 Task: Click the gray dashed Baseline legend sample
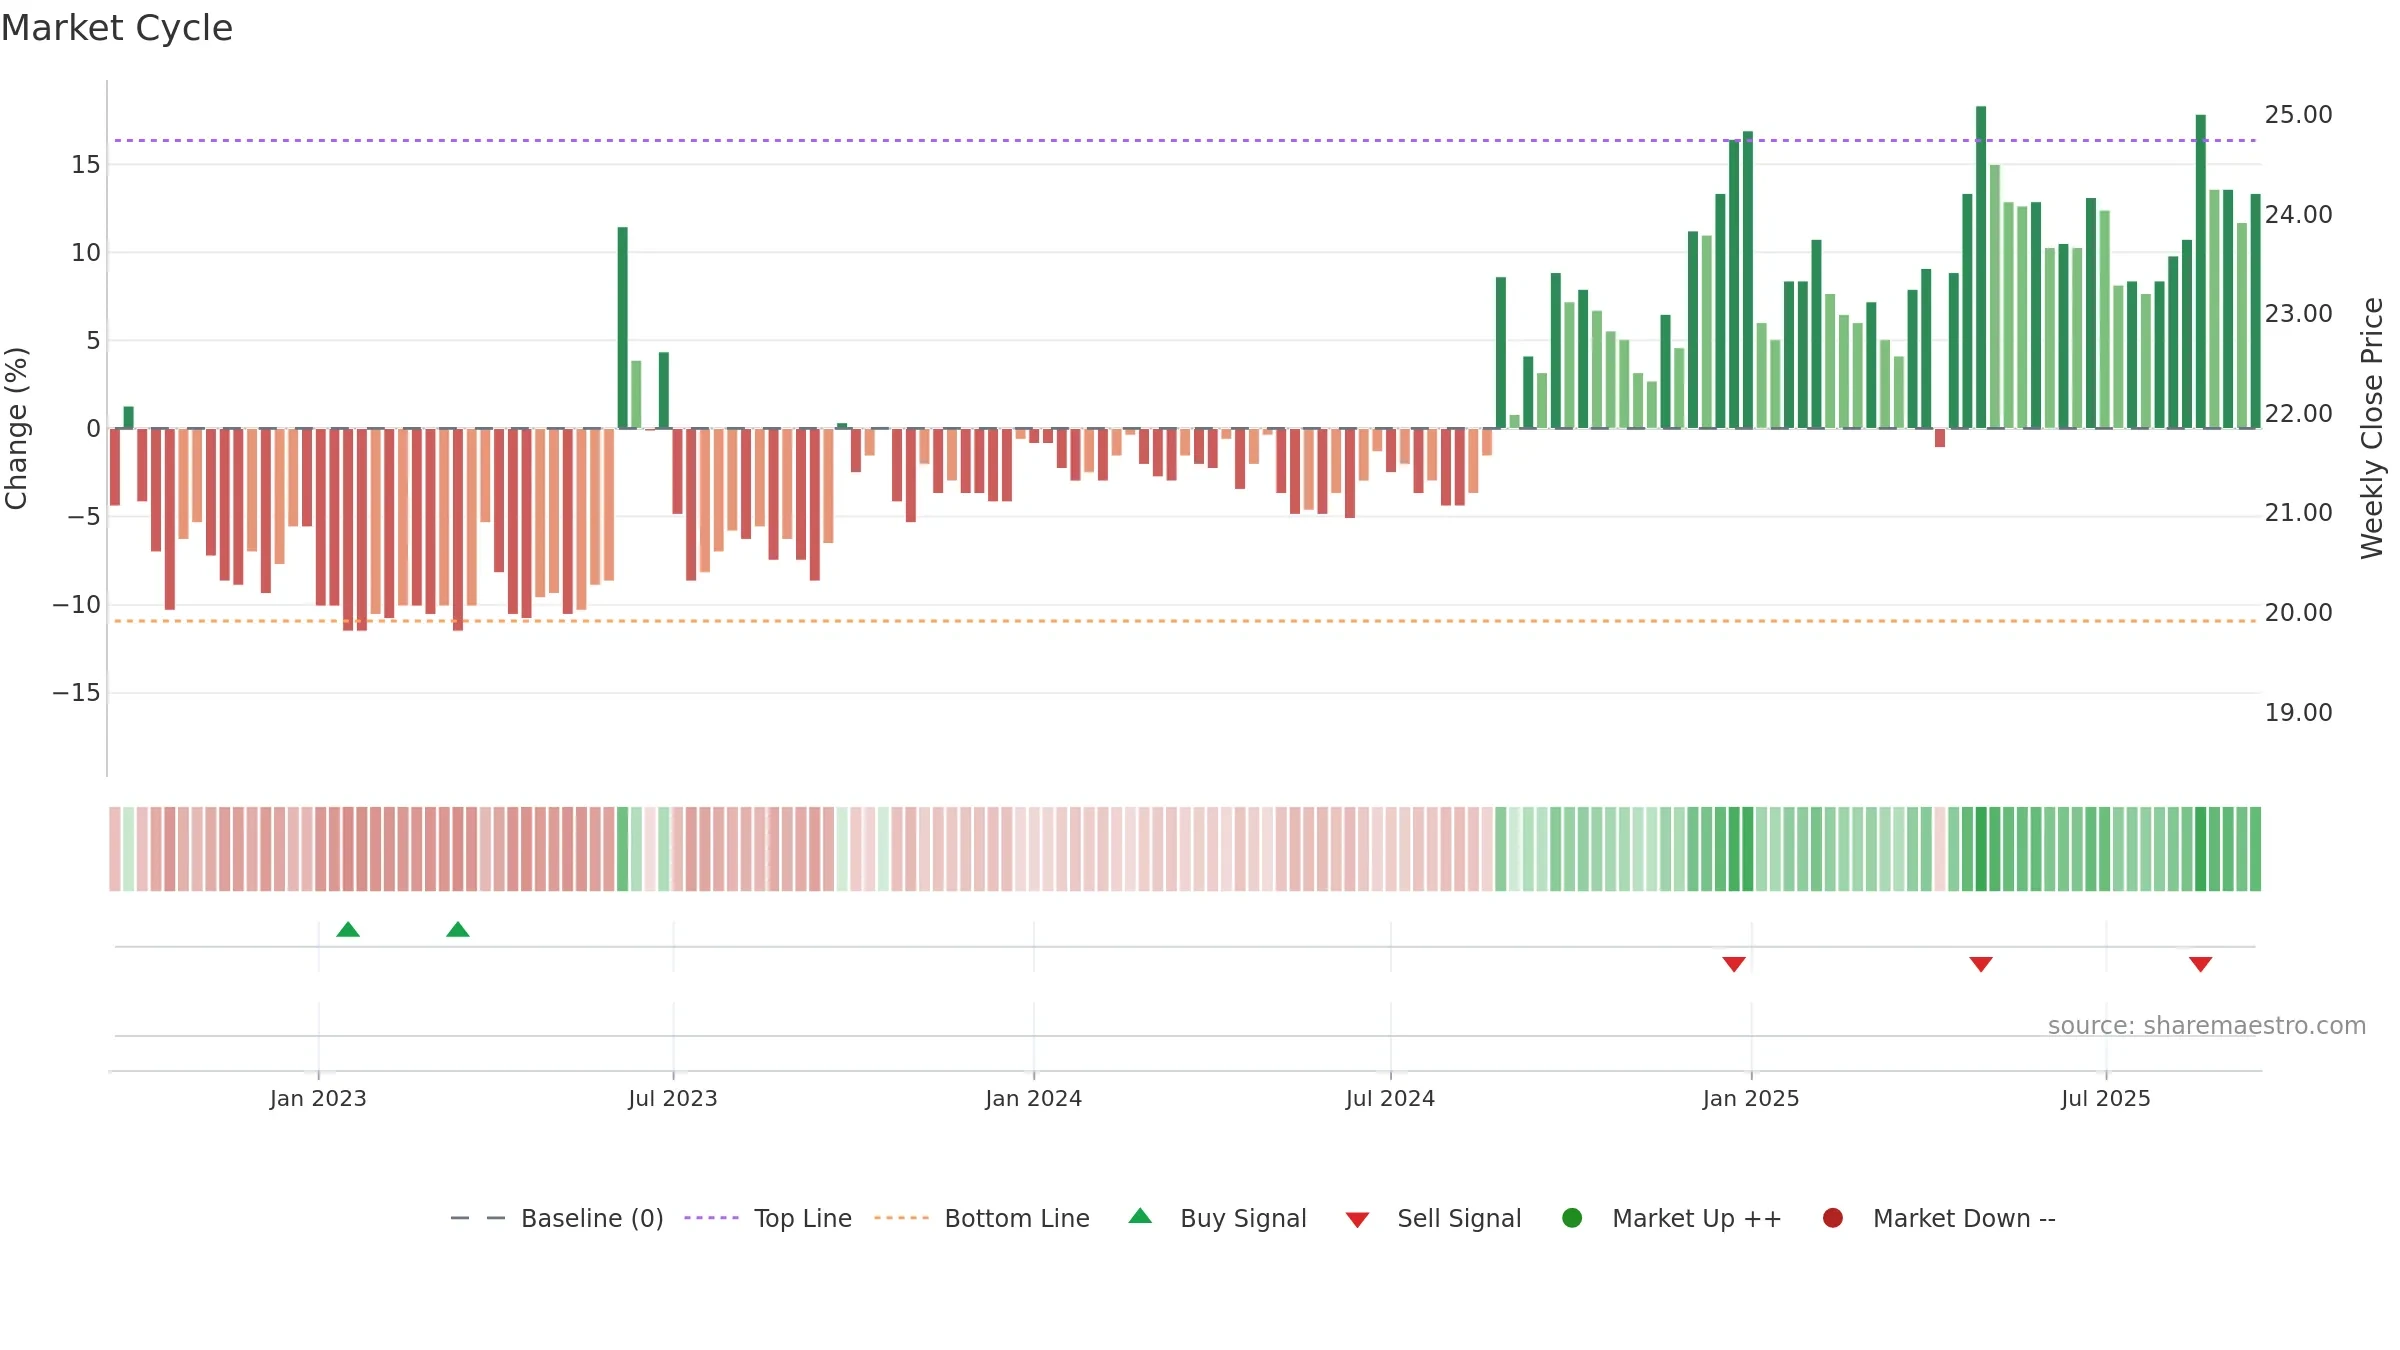click(x=478, y=1218)
